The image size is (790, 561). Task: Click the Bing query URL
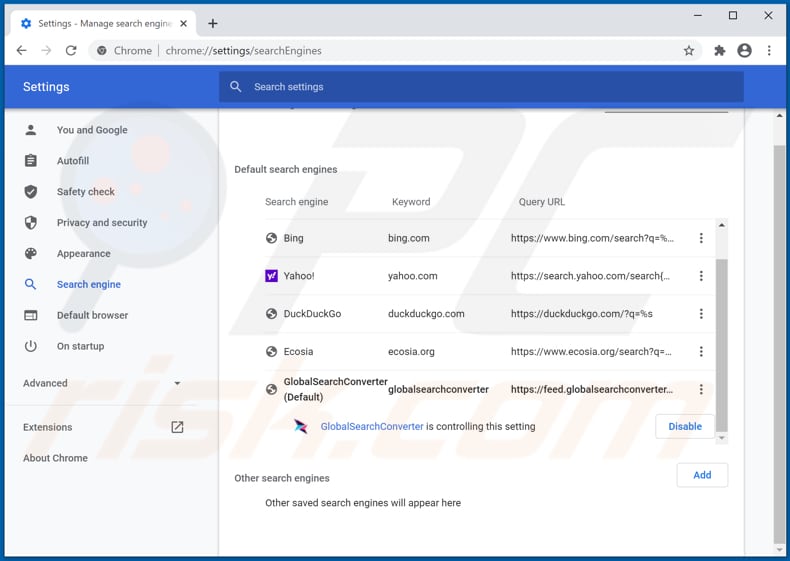point(592,238)
